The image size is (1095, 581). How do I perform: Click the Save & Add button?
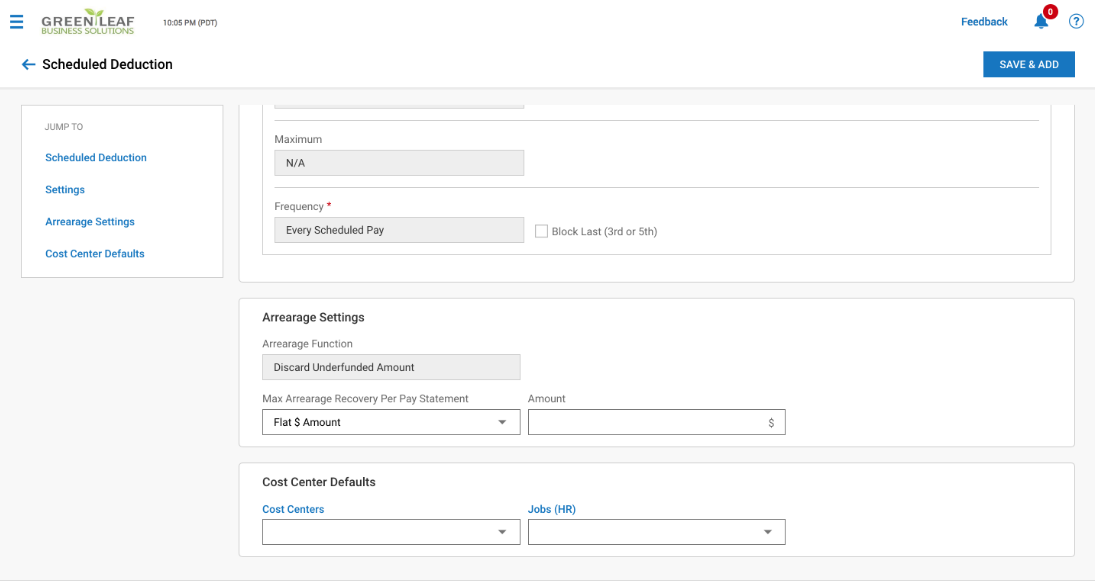(x=1028, y=65)
